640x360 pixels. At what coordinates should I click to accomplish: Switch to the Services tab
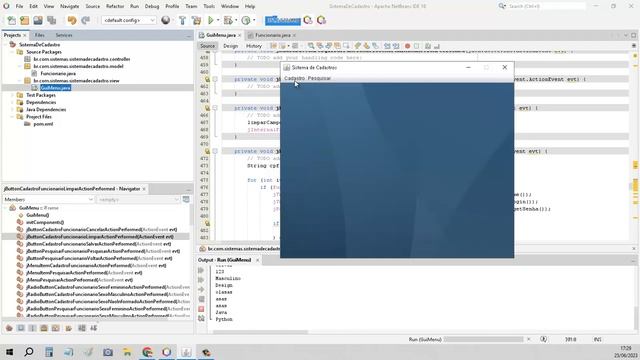click(x=64, y=35)
